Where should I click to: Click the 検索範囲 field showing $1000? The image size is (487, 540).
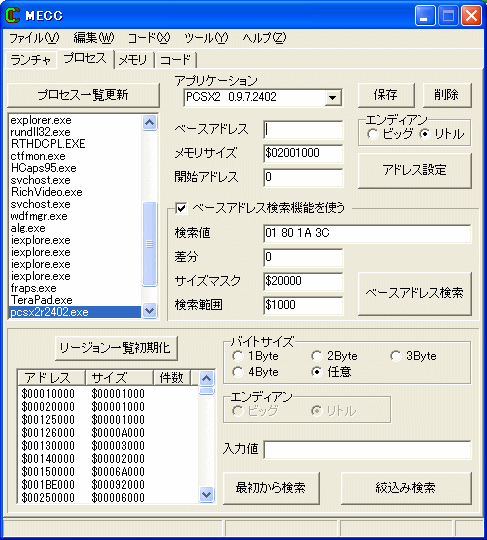coord(303,305)
